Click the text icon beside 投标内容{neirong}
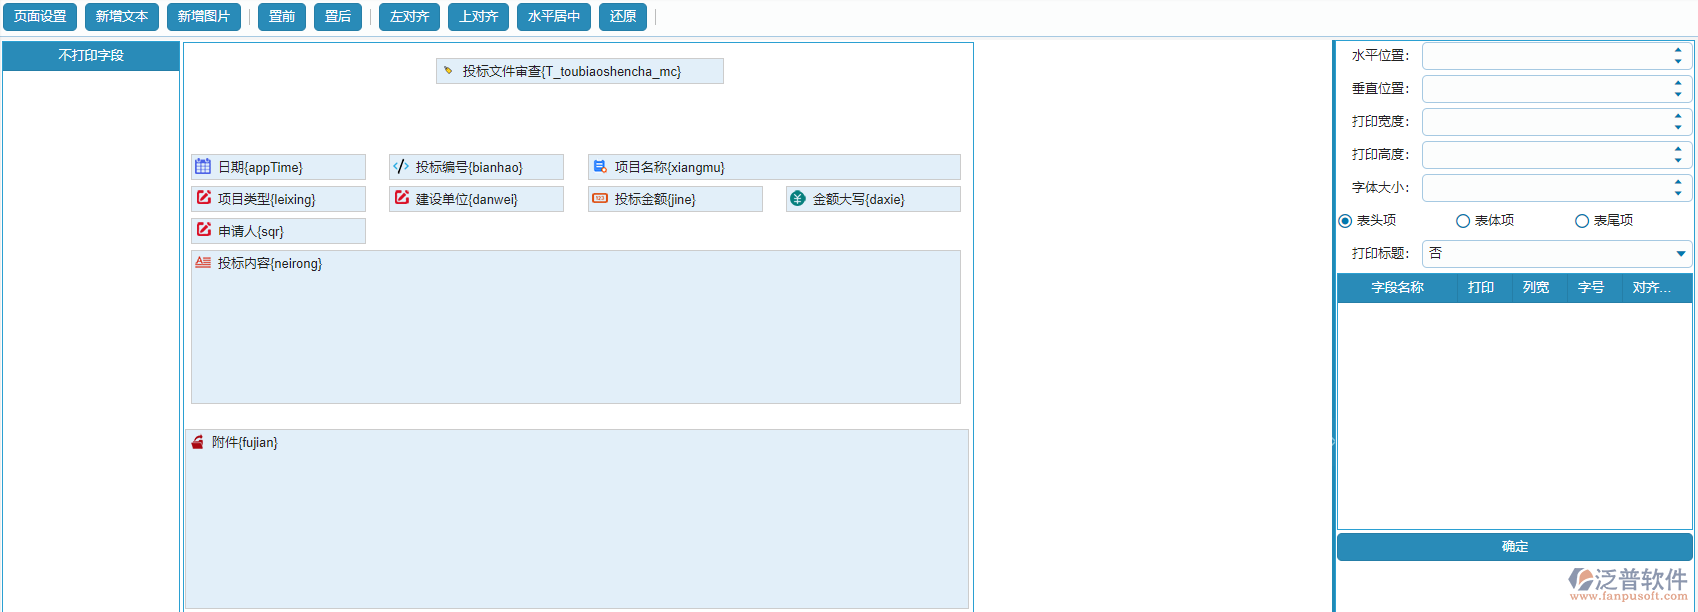This screenshot has height=612, width=1698. 203,263
